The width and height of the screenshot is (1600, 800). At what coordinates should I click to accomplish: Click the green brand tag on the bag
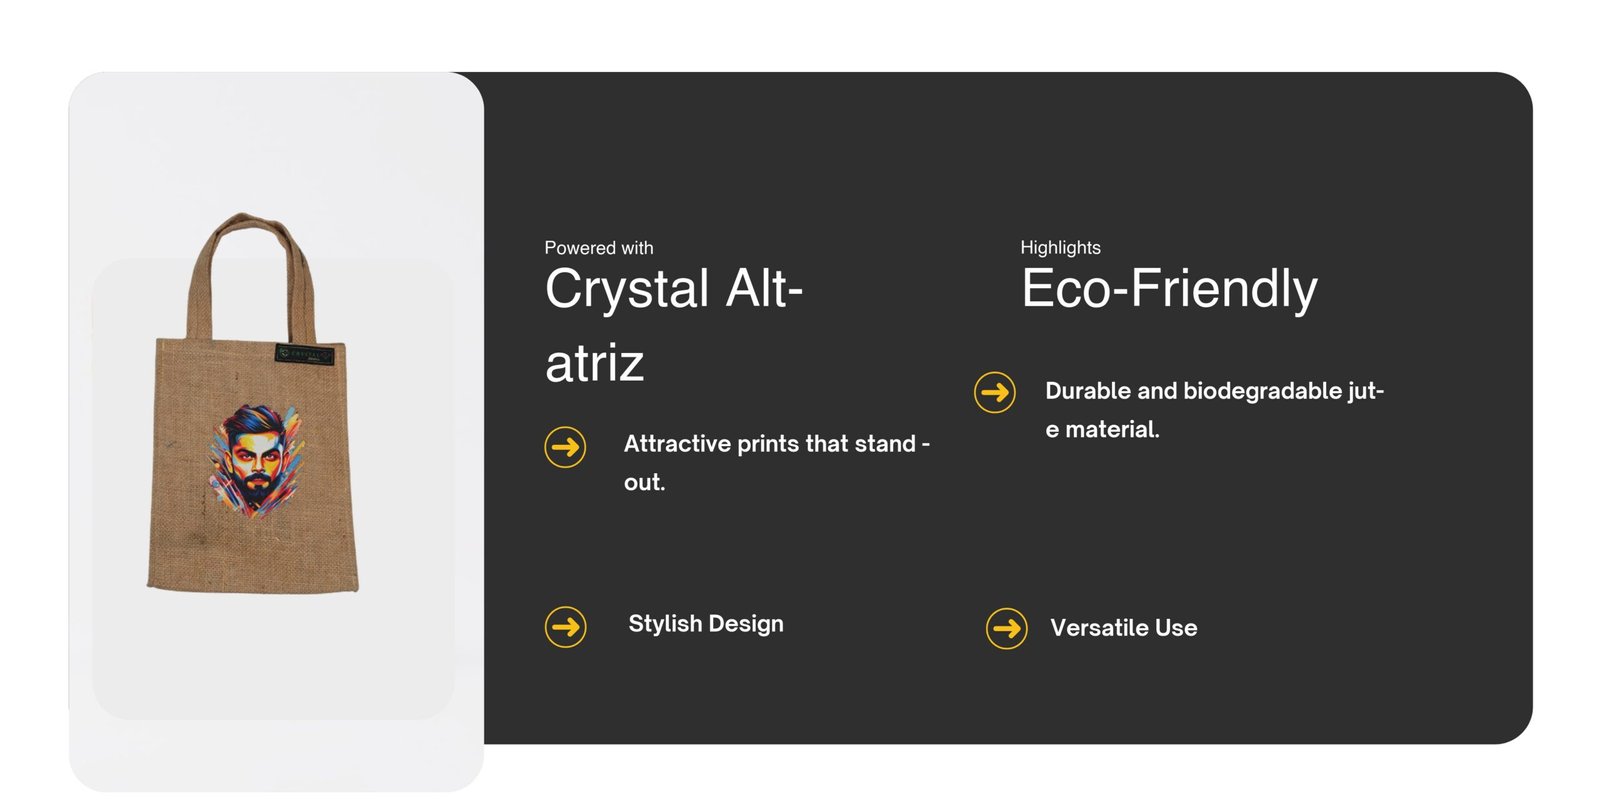pos(304,355)
